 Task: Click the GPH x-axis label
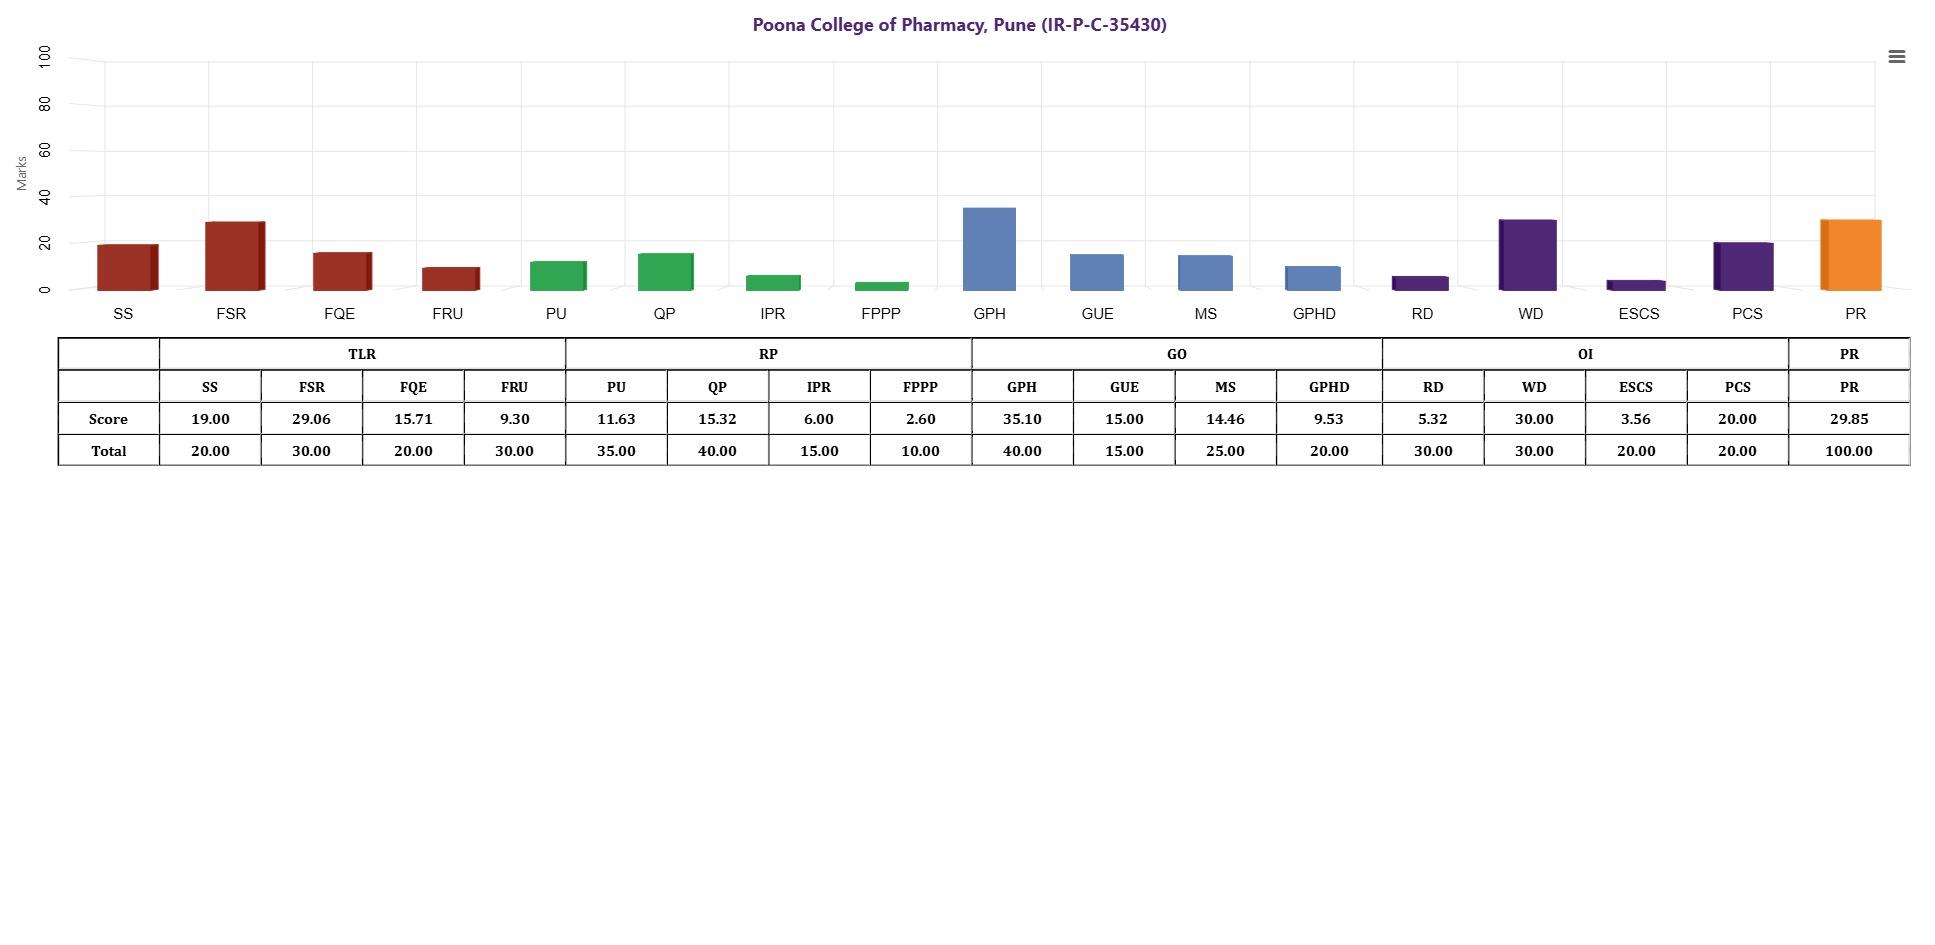click(x=989, y=314)
